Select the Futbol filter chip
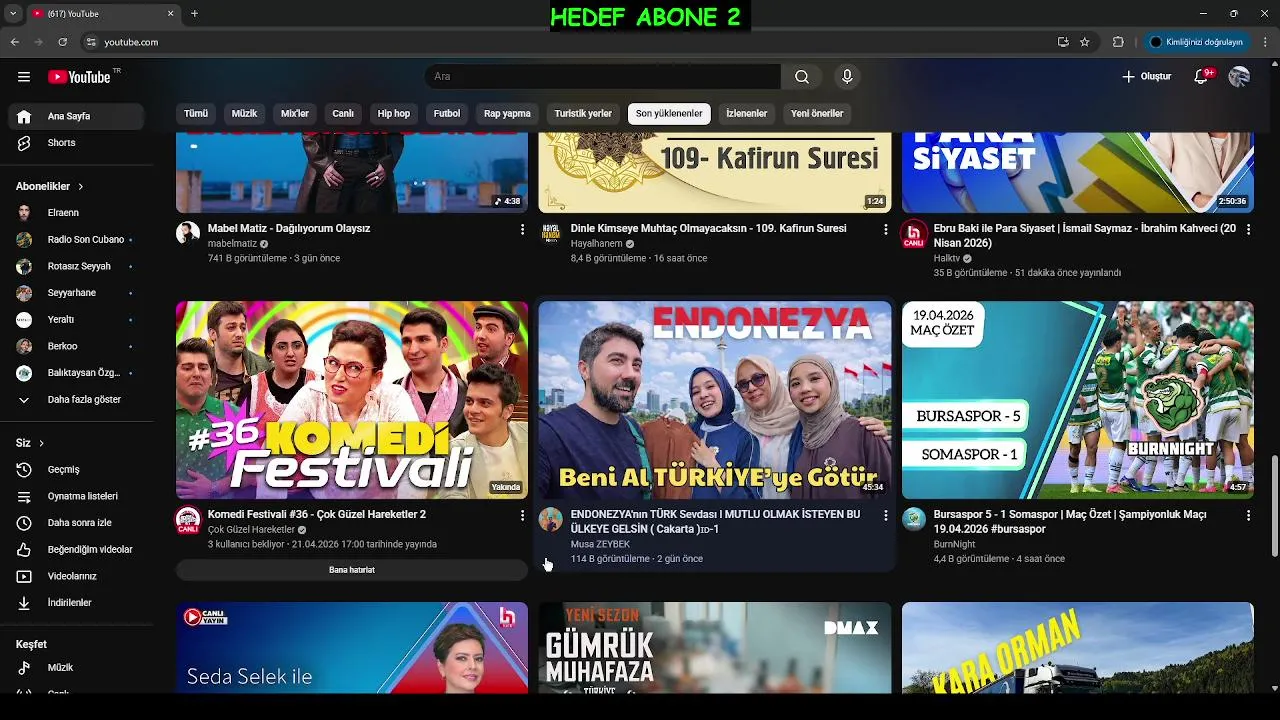The height and width of the screenshot is (720, 1280). 447,114
